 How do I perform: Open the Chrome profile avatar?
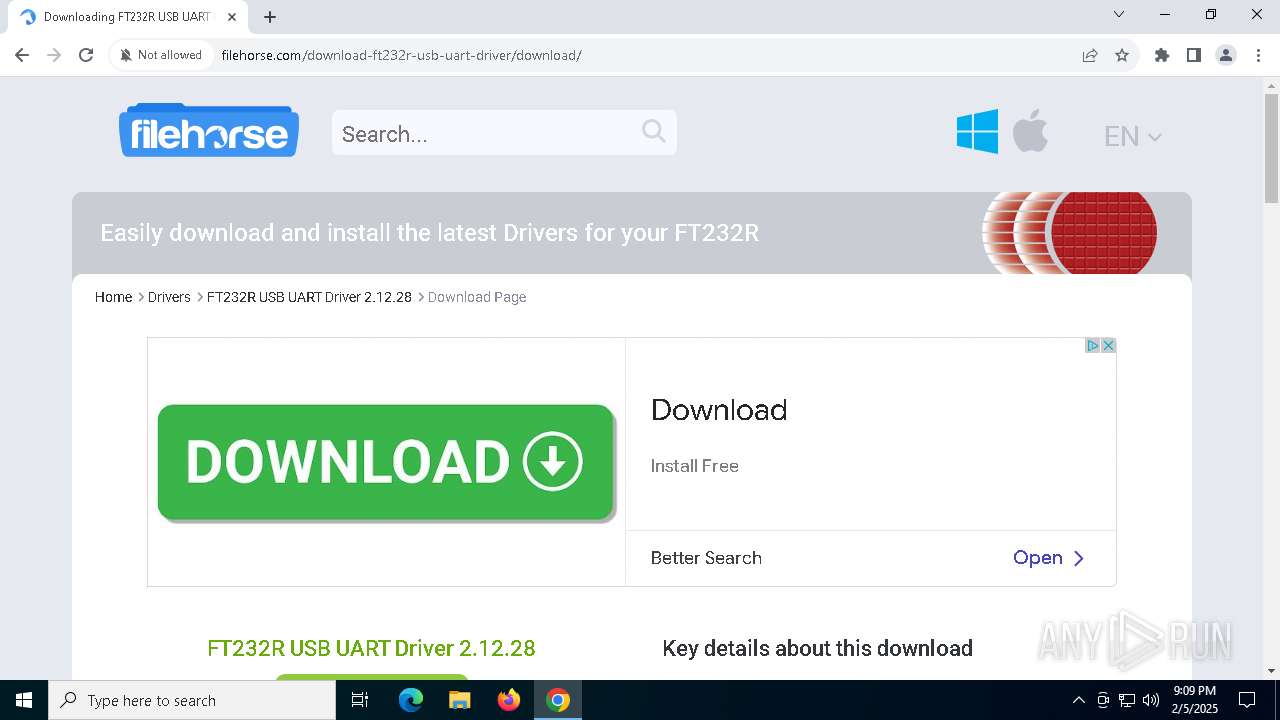pyautogui.click(x=1226, y=55)
